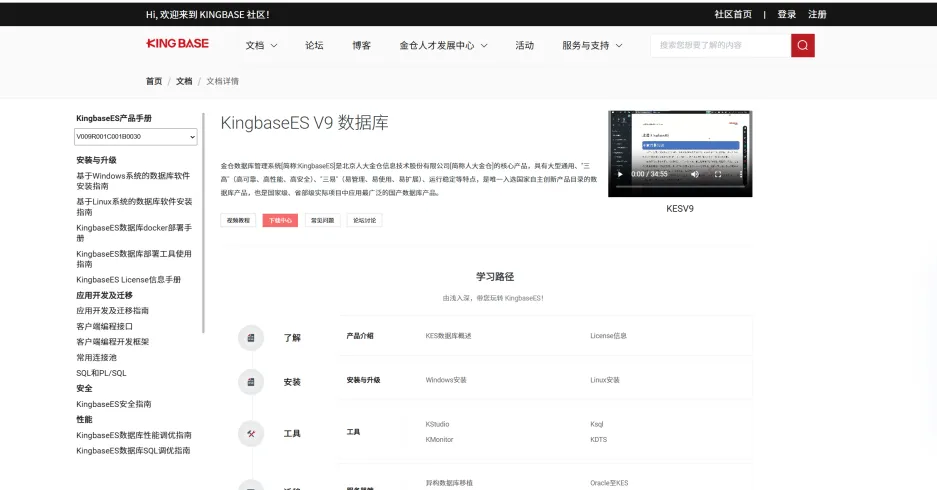This screenshot has height=490, width=937.
Task: Expand the 服务与支持 menu
Action: pyautogui.click(x=592, y=45)
